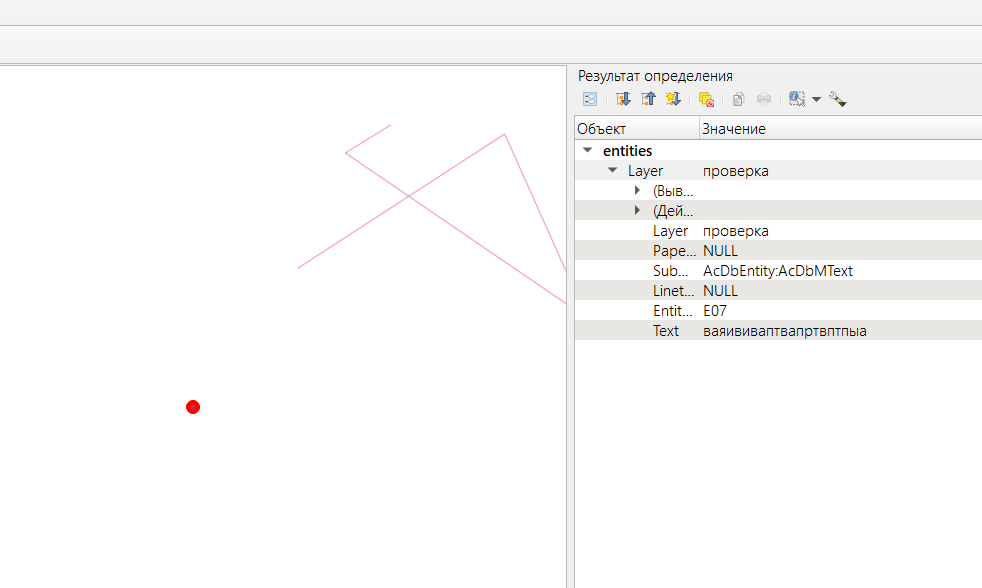This screenshot has width=982, height=588.
Task: Expand the (Выв... derived attributes node
Action: click(637, 190)
